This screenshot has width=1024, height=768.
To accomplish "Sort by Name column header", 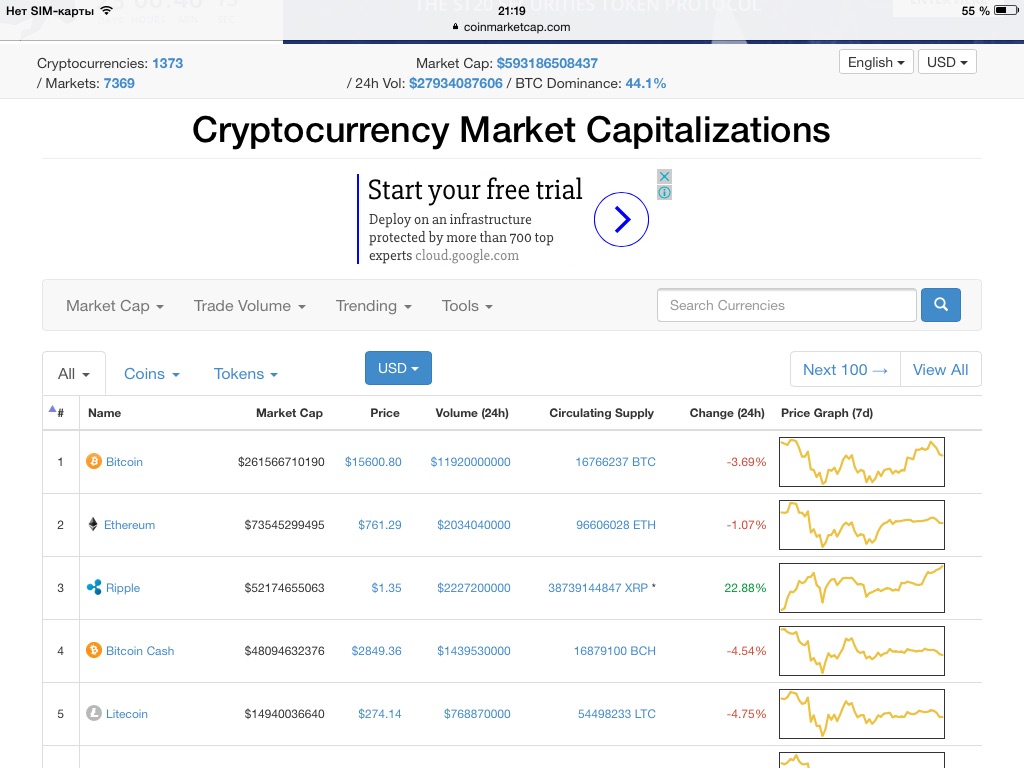I will (104, 413).
